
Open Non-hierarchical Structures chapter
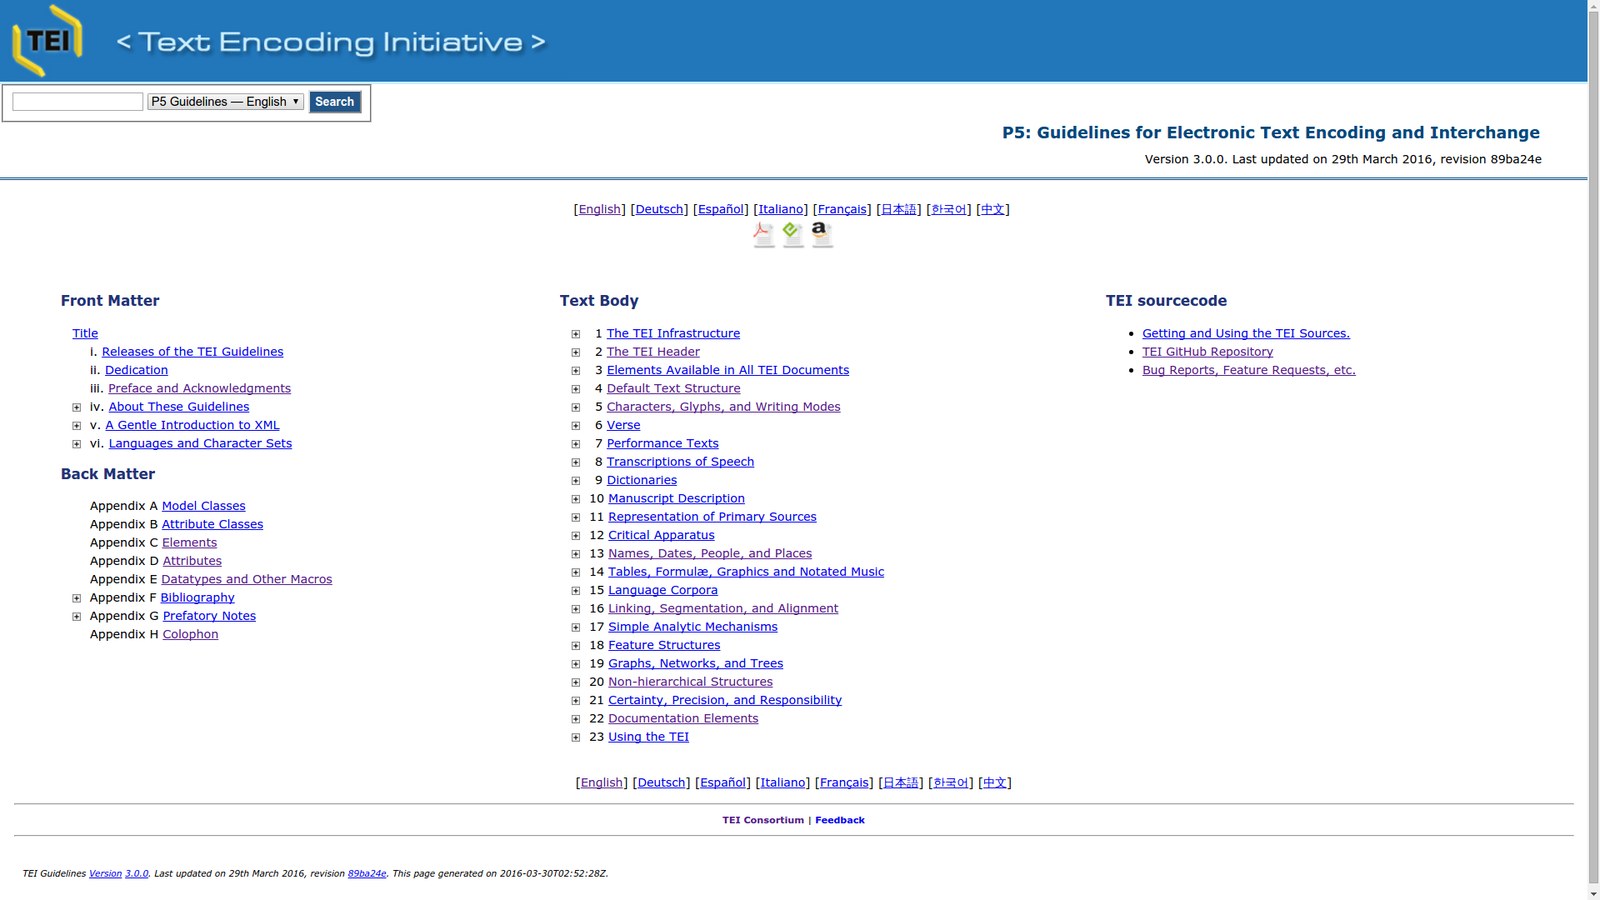click(x=690, y=682)
